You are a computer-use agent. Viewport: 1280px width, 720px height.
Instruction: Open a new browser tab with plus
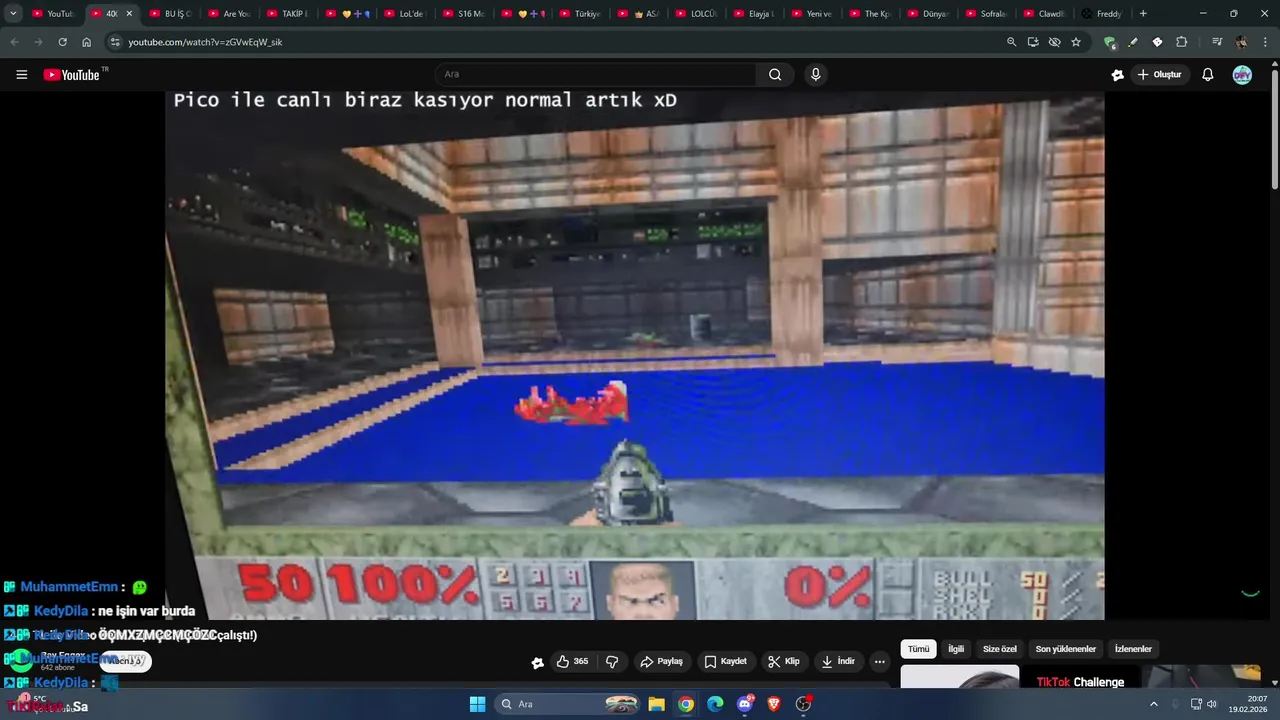click(1143, 14)
